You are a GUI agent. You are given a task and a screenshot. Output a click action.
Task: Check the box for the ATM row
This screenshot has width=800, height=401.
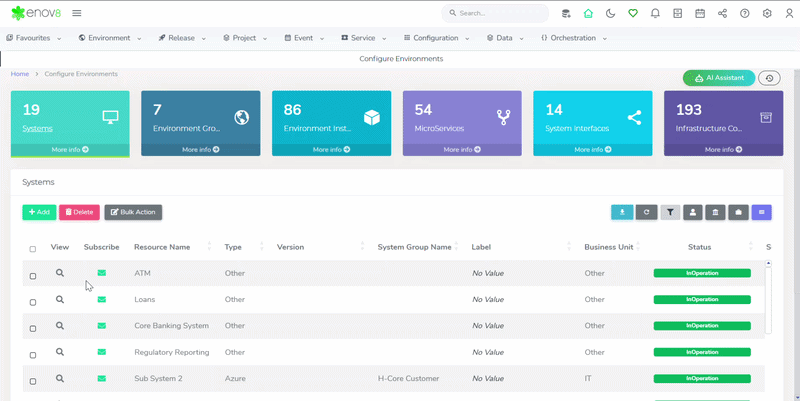[33, 275]
